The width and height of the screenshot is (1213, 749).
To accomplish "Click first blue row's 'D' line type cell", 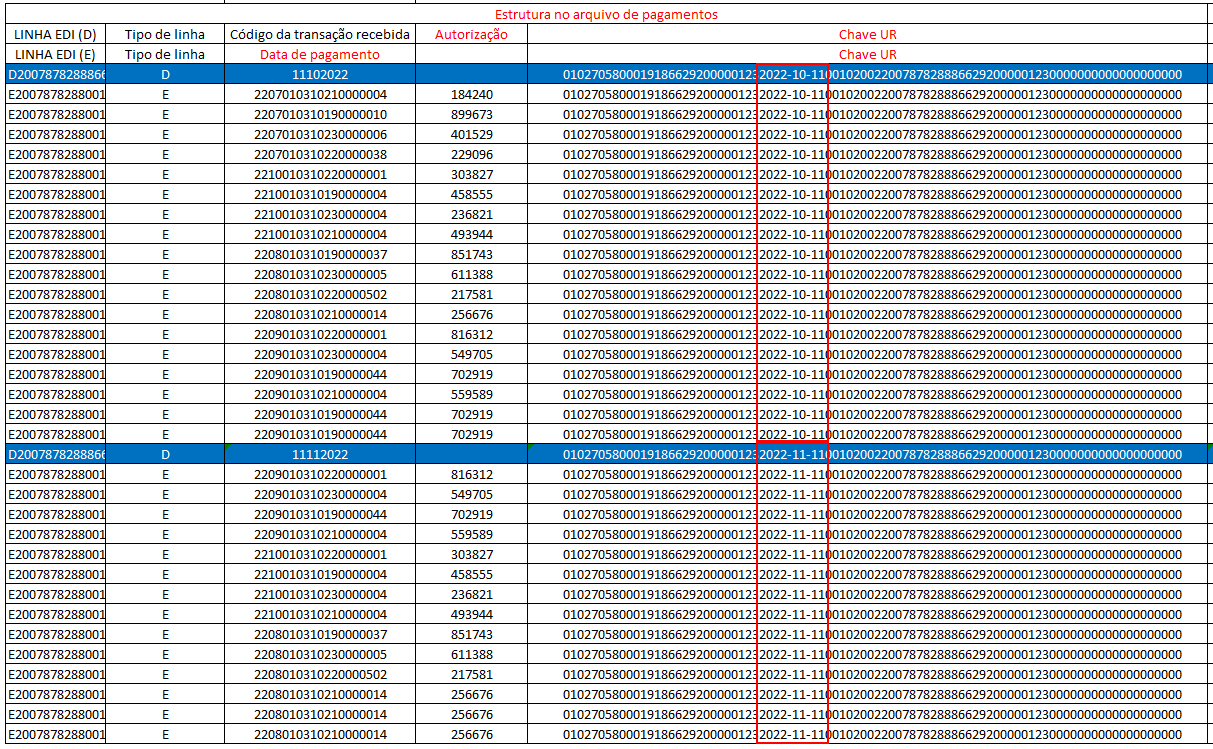I will [x=165, y=74].
